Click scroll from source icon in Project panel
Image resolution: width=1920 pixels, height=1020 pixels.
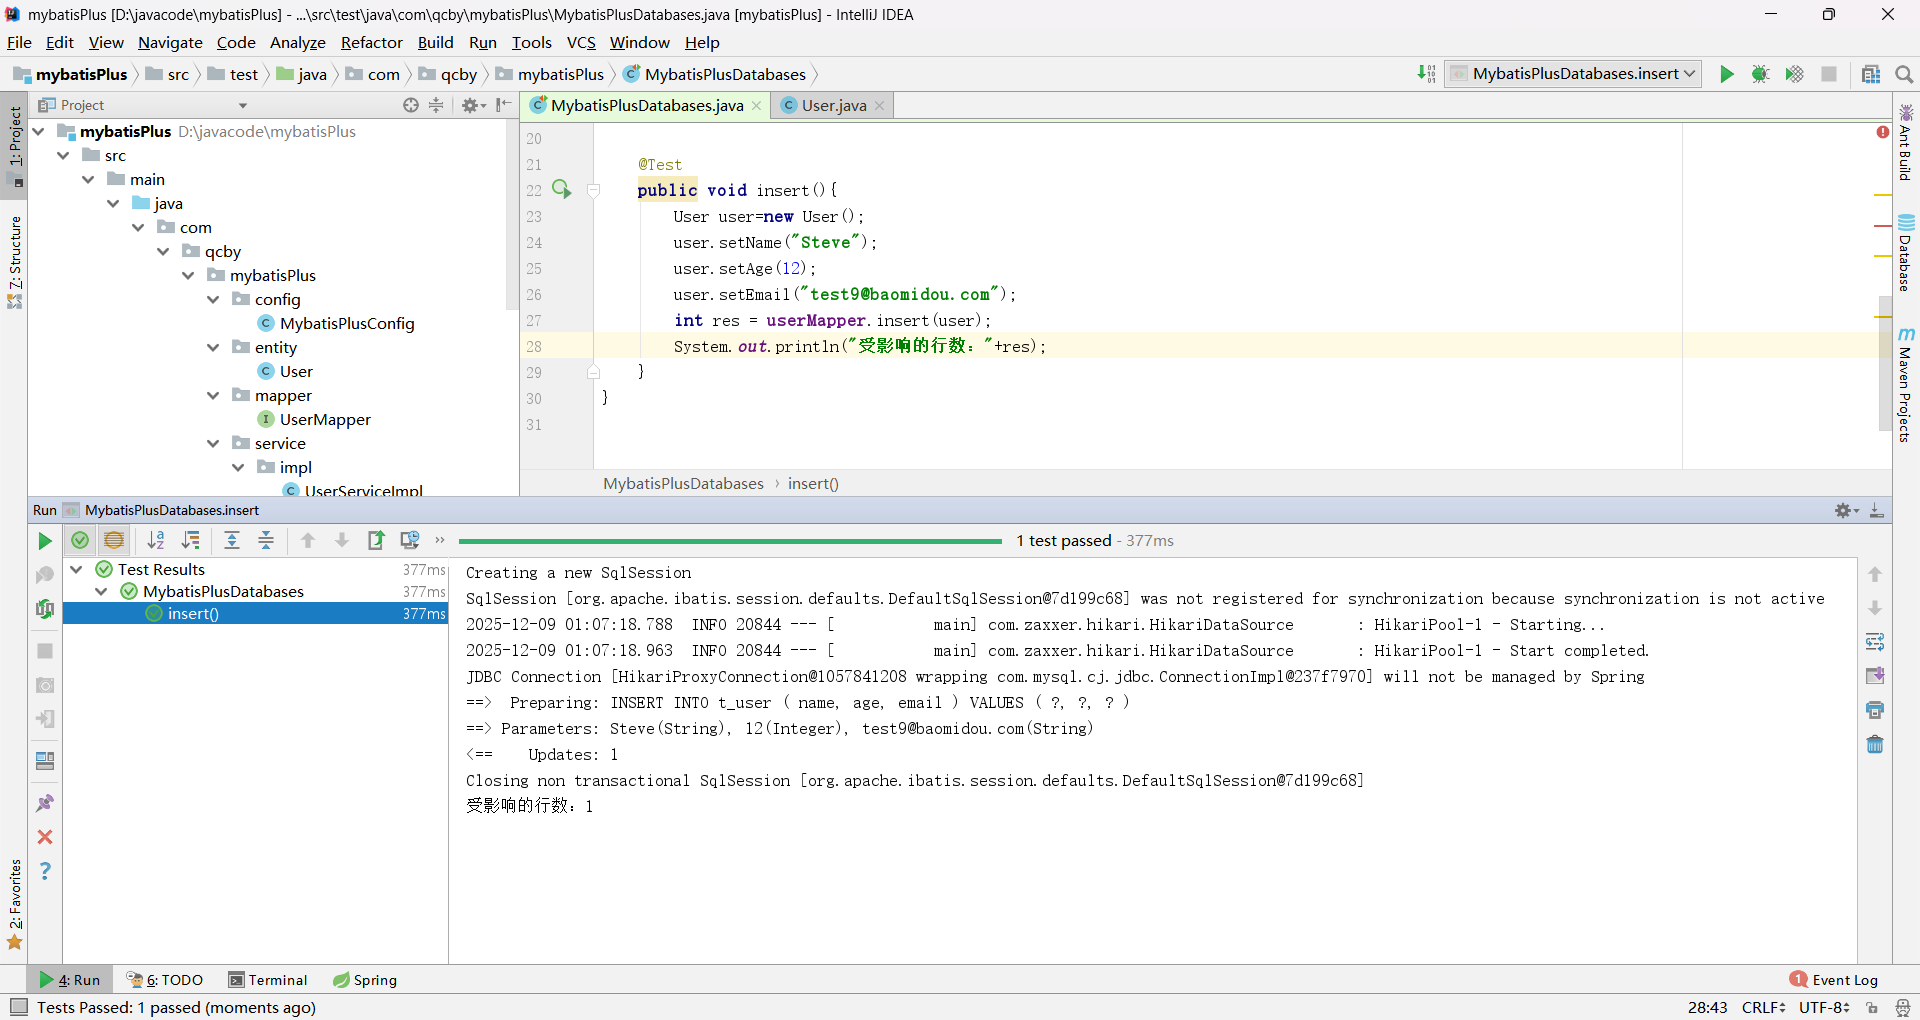[411, 105]
